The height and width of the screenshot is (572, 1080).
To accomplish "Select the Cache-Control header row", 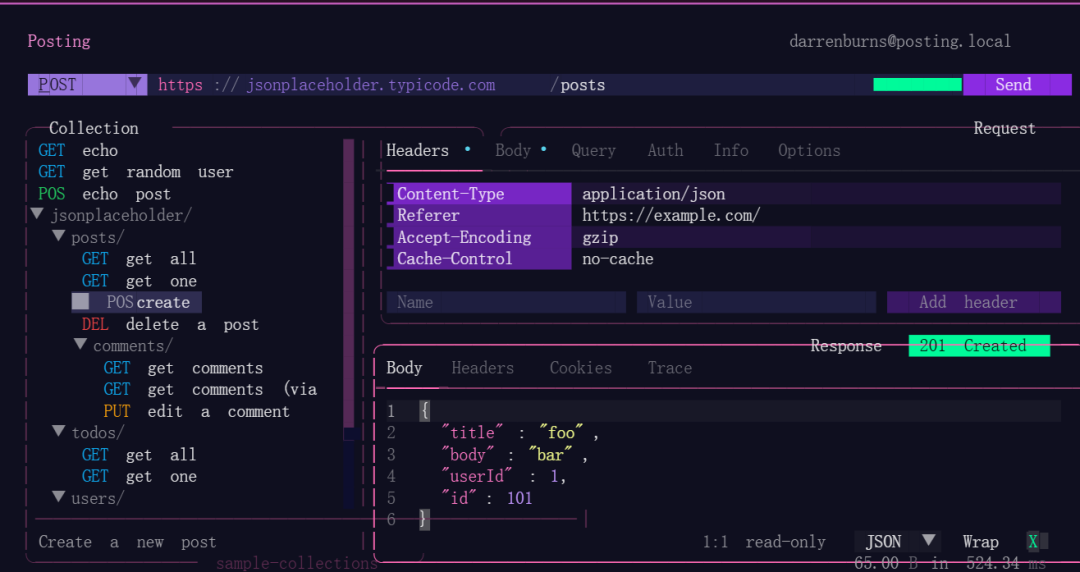I will pos(724,258).
